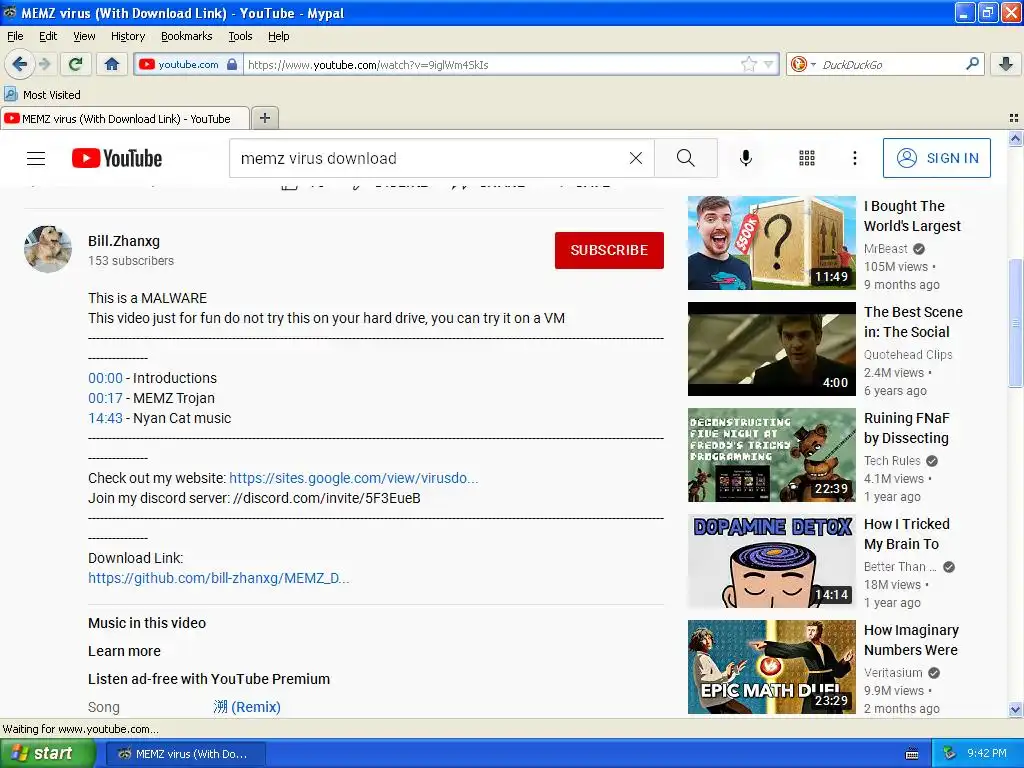1024x768 pixels.
Task: Open the File menu
Action: pyautogui.click(x=15, y=36)
